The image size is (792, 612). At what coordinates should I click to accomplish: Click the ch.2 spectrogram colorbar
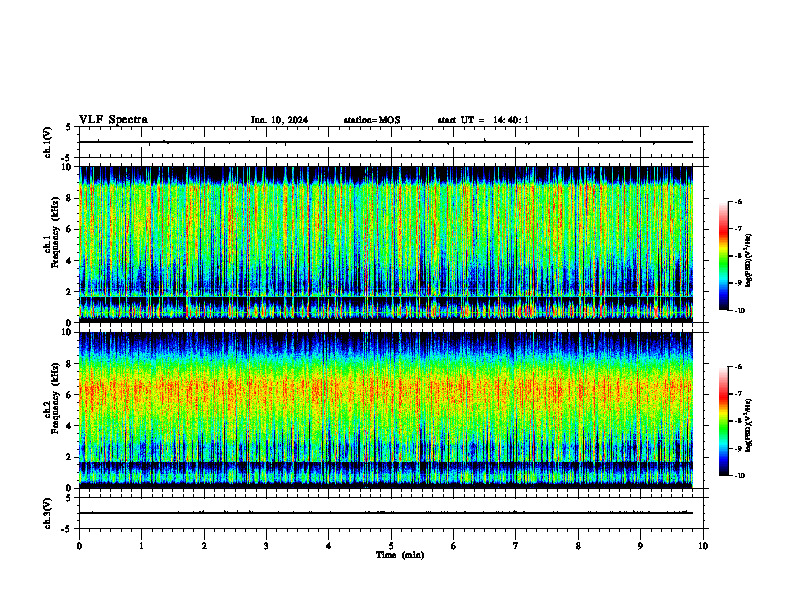(x=723, y=421)
